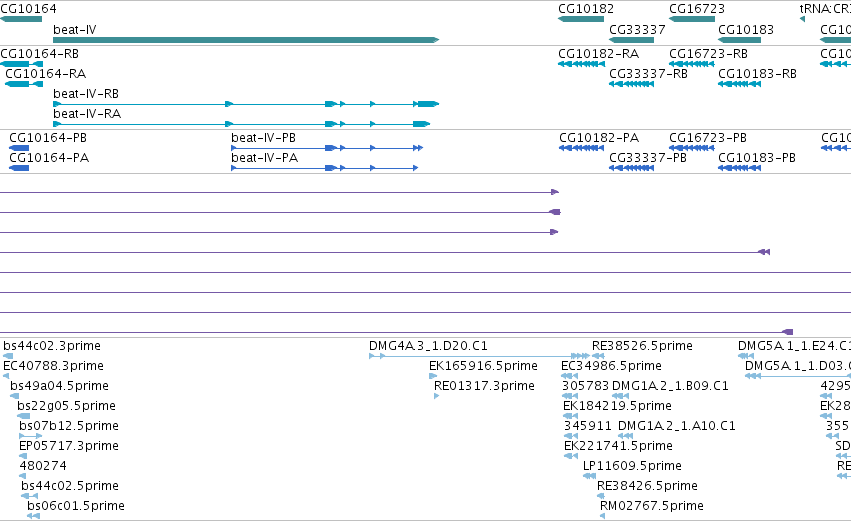Click the CG33337 gene label
Image resolution: width=851 pixels, height=521 pixels.
[x=637, y=30]
